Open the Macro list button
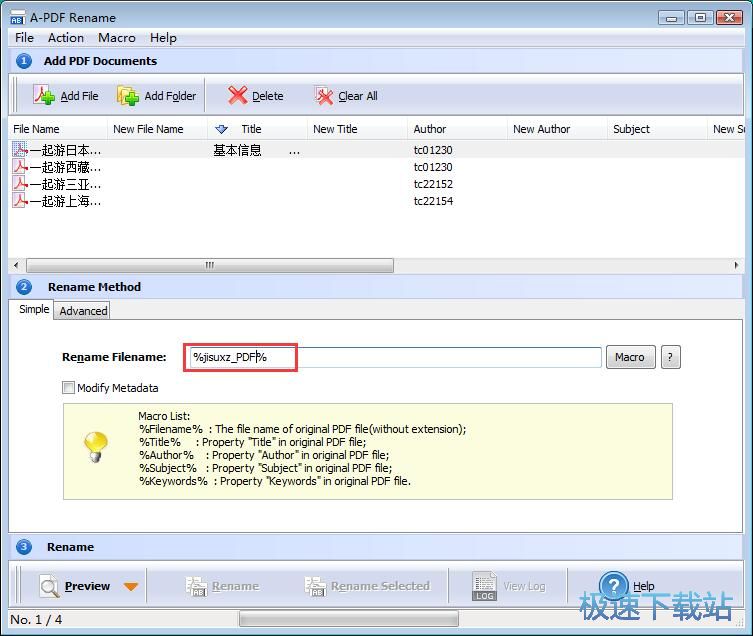 630,357
